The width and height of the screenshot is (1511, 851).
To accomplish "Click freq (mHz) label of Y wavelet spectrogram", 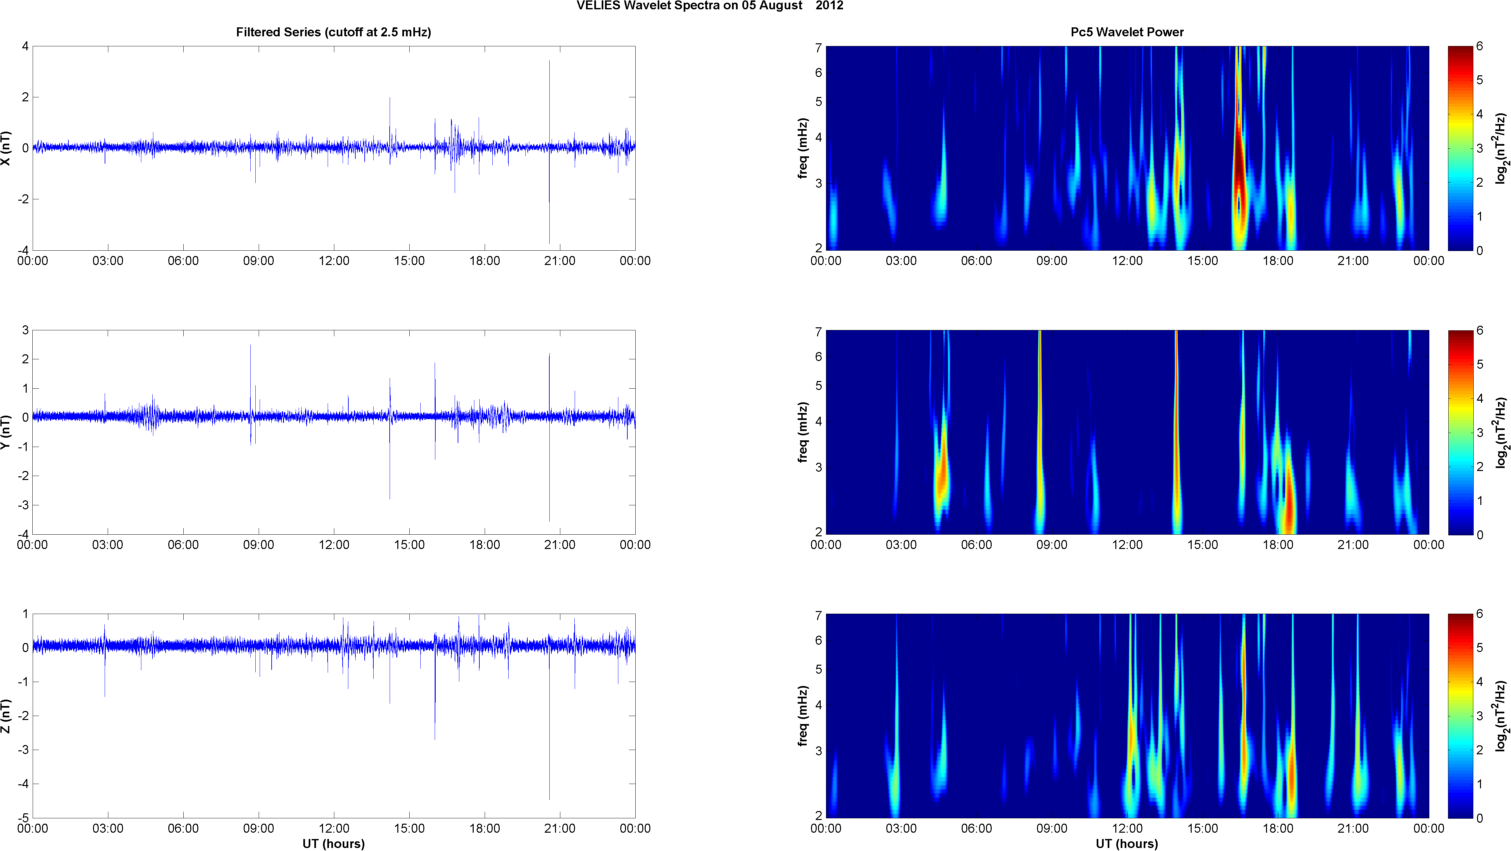I will coord(802,432).
